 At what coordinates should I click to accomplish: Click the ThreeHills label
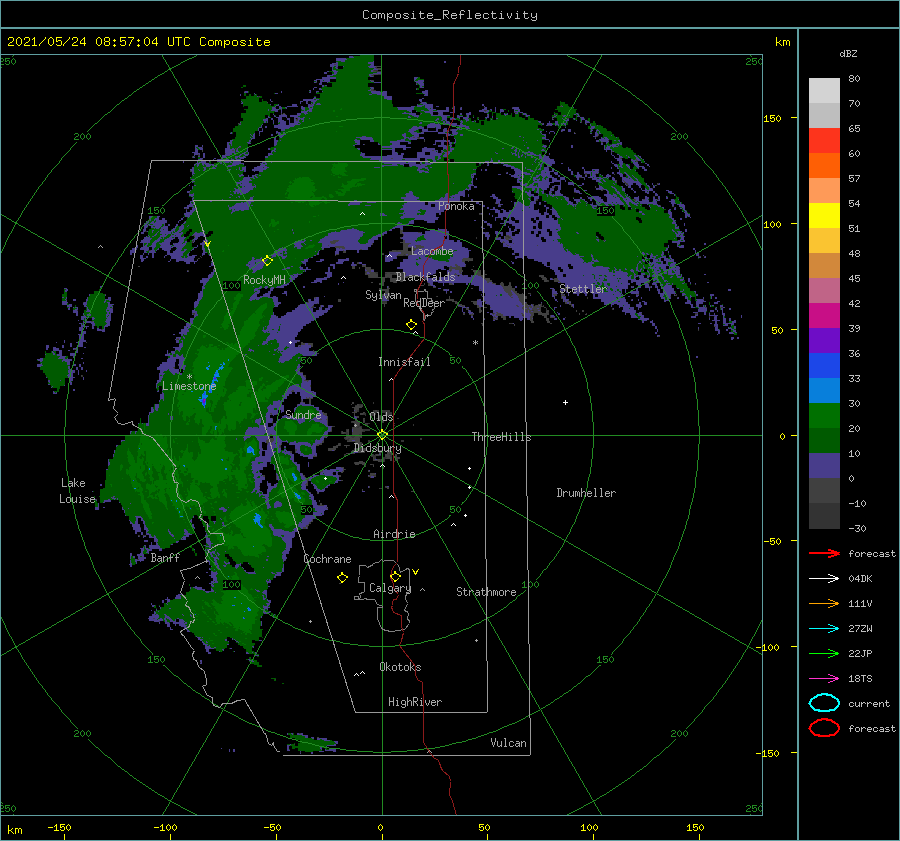pyautogui.click(x=501, y=437)
